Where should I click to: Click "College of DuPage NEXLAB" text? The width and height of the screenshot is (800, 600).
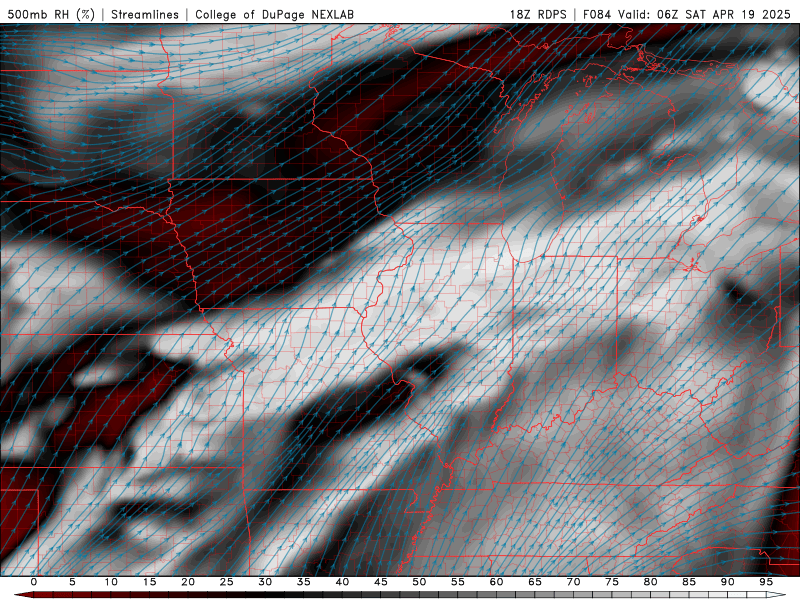coord(274,14)
